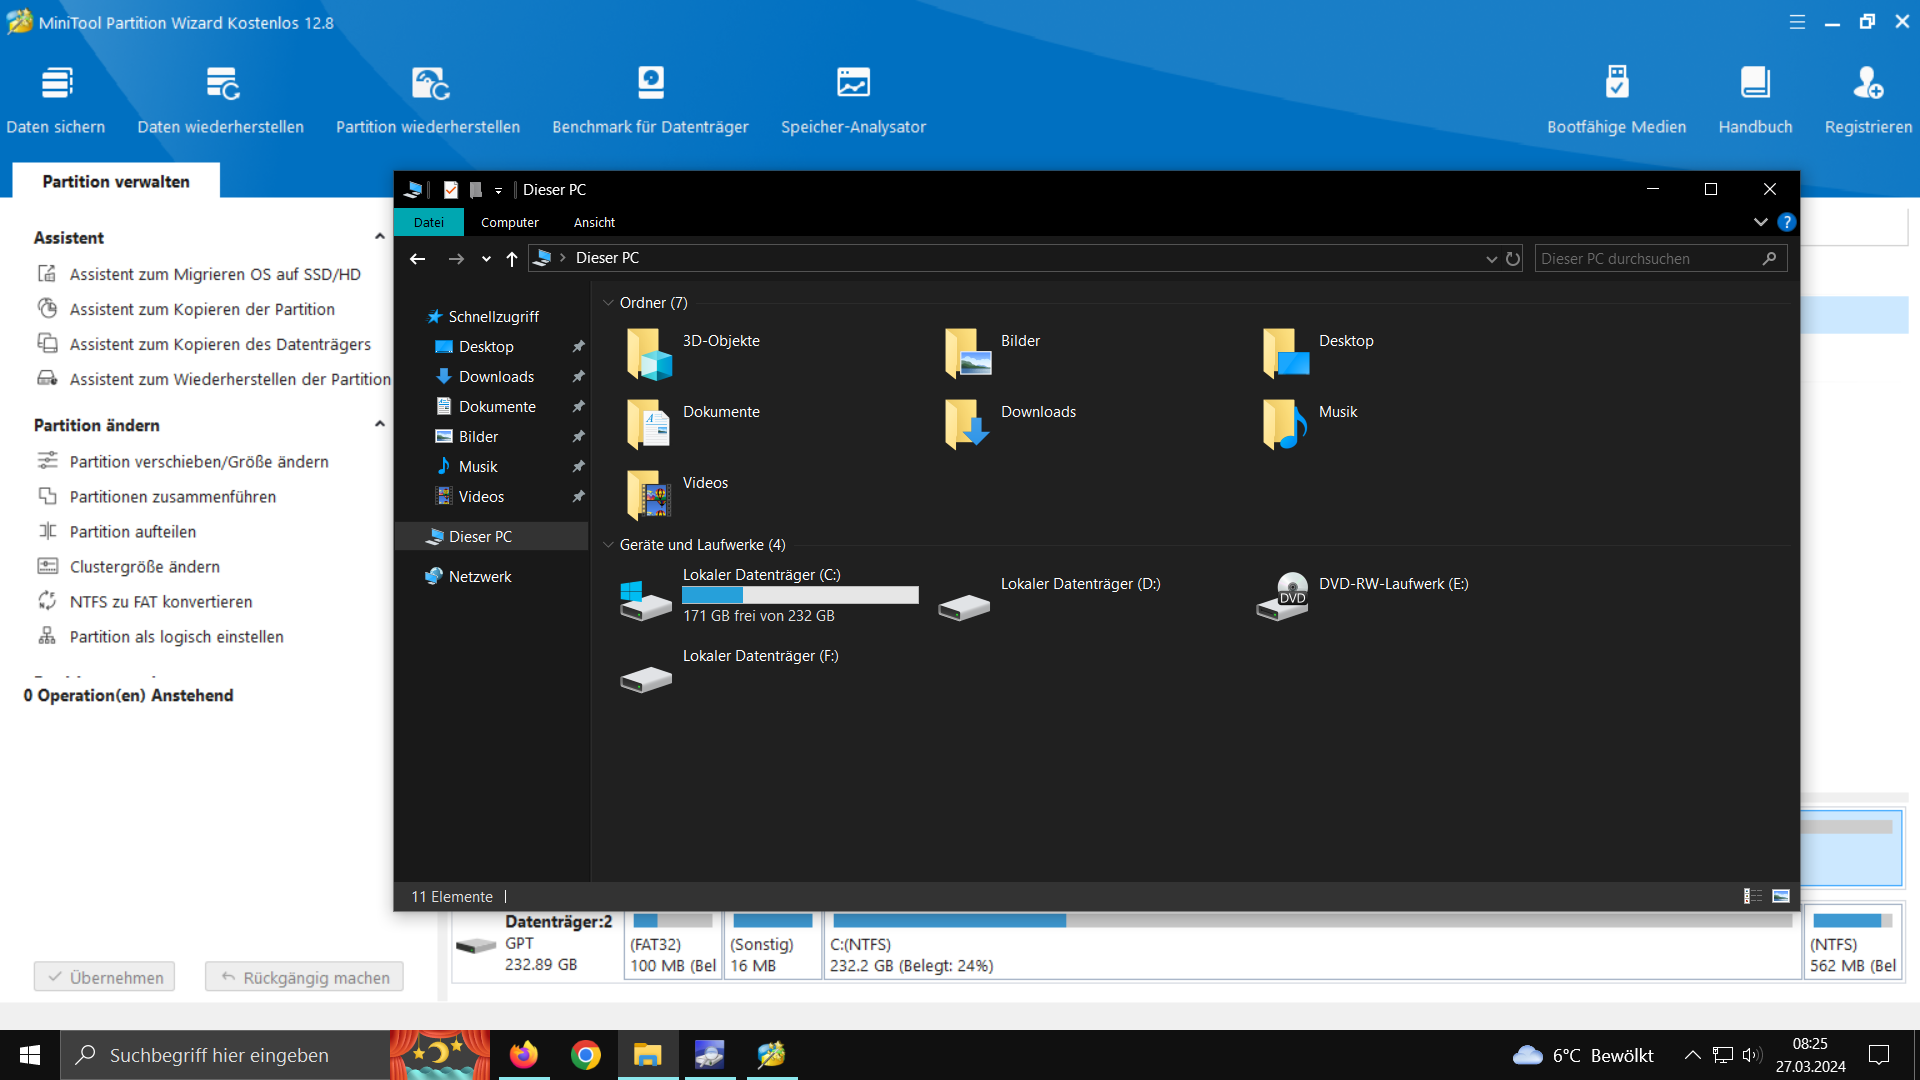The width and height of the screenshot is (1920, 1080).
Task: Click the Dieser PC durchsuchen search field
Action: click(1648, 258)
